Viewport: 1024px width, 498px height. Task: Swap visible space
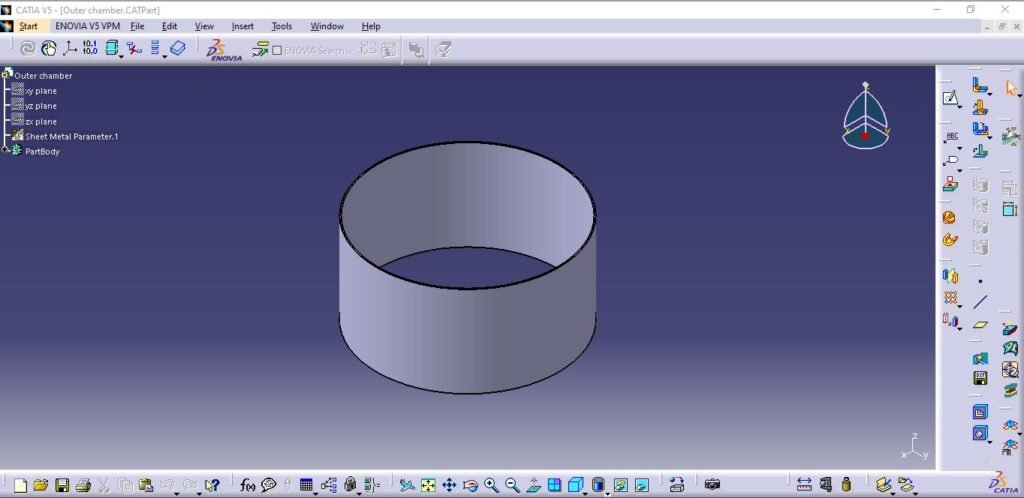(642, 485)
